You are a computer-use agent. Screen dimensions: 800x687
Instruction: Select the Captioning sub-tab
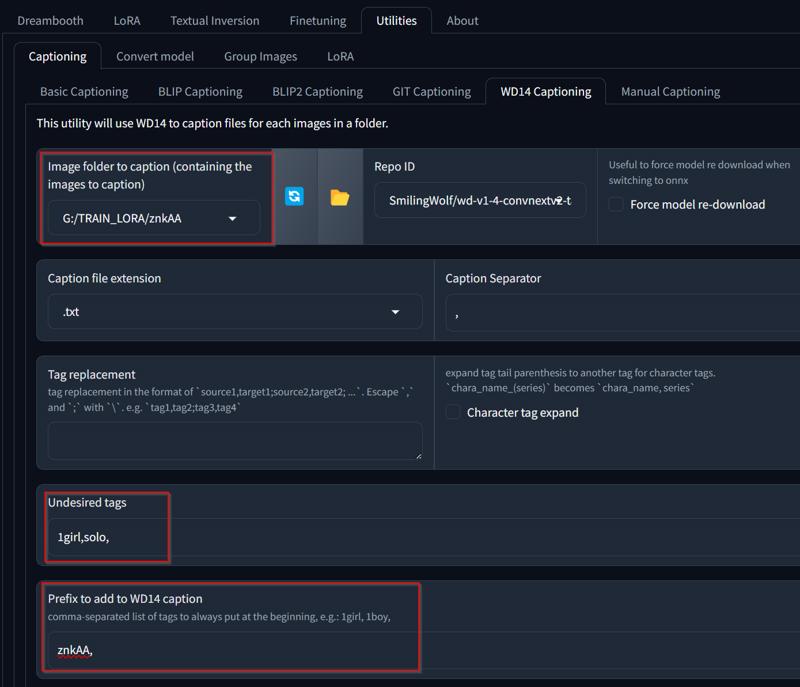tap(58, 56)
